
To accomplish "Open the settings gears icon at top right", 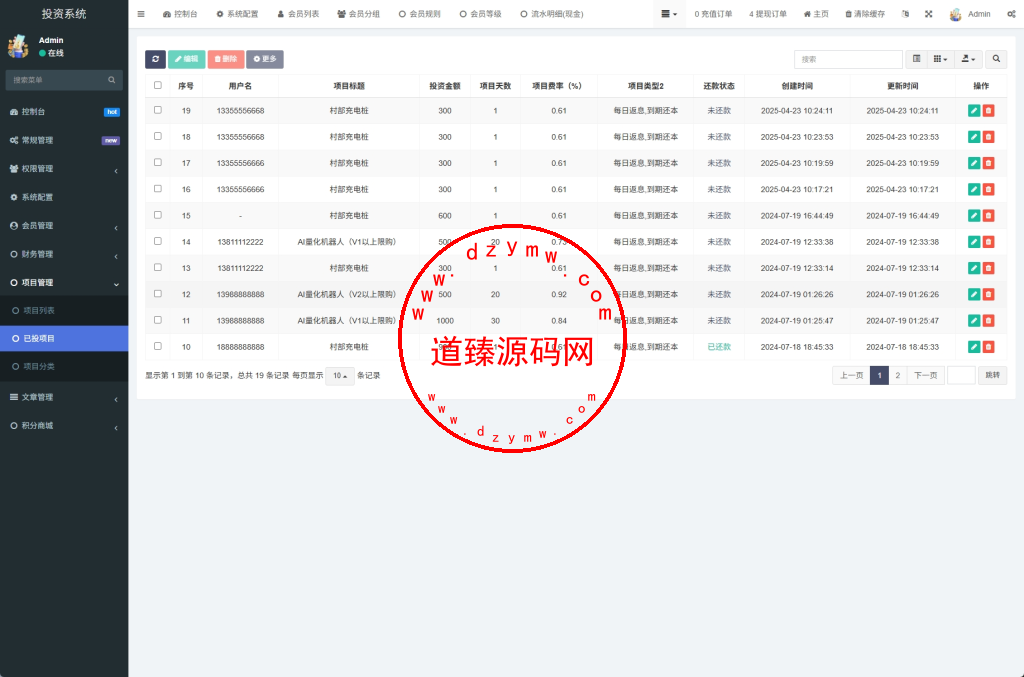I will [1011, 14].
